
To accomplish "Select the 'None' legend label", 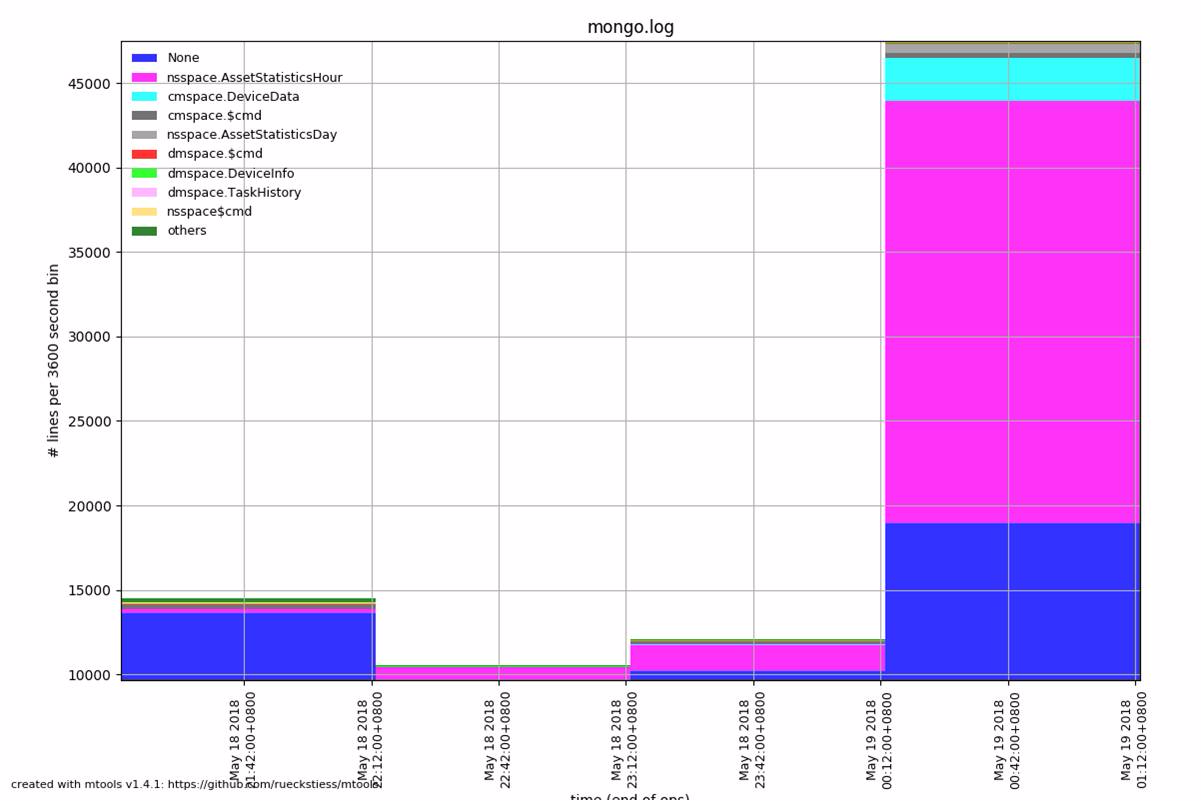I will tap(183, 58).
